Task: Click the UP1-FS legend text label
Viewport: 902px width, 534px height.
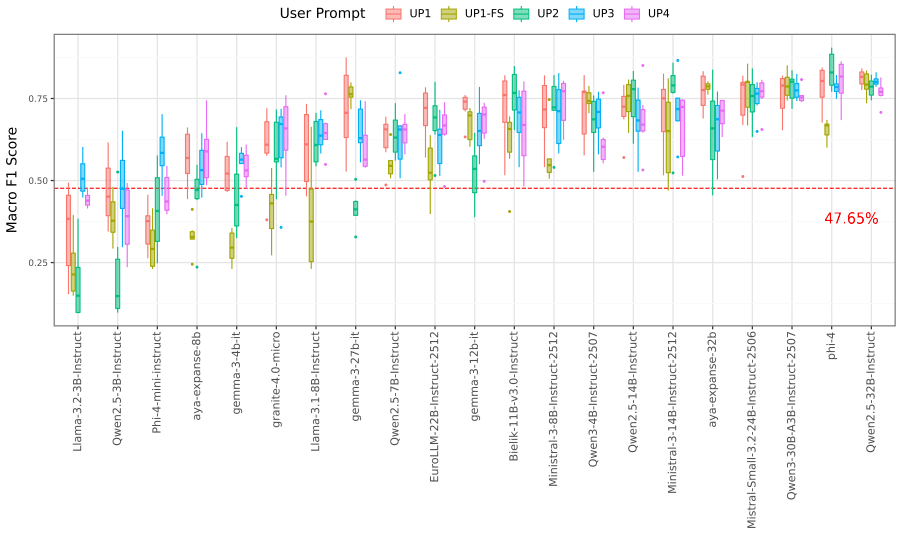Action: 484,14
